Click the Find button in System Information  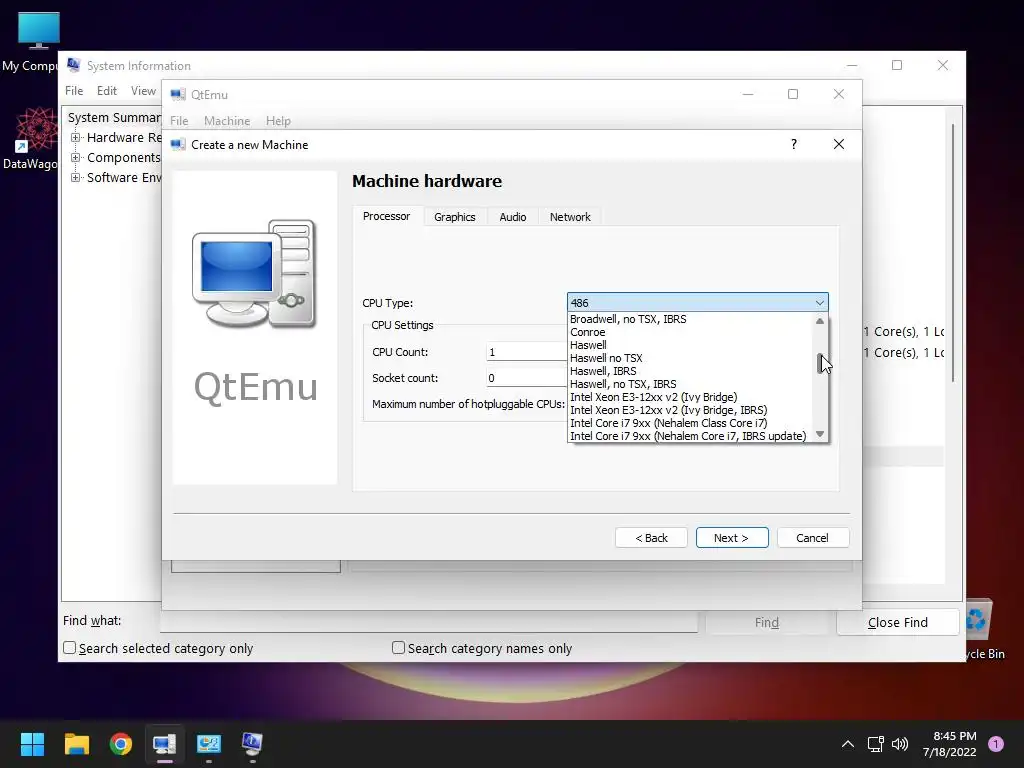[767, 622]
